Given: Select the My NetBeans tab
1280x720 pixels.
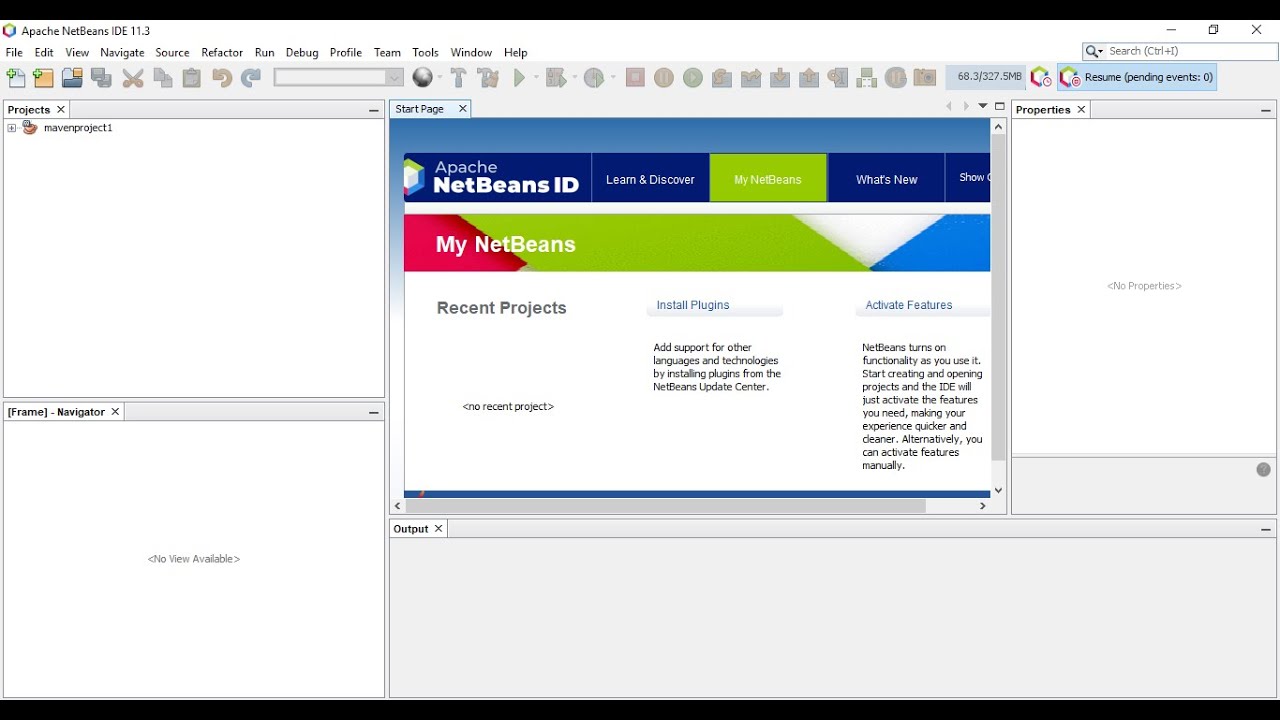Looking at the screenshot, I should tap(768, 180).
